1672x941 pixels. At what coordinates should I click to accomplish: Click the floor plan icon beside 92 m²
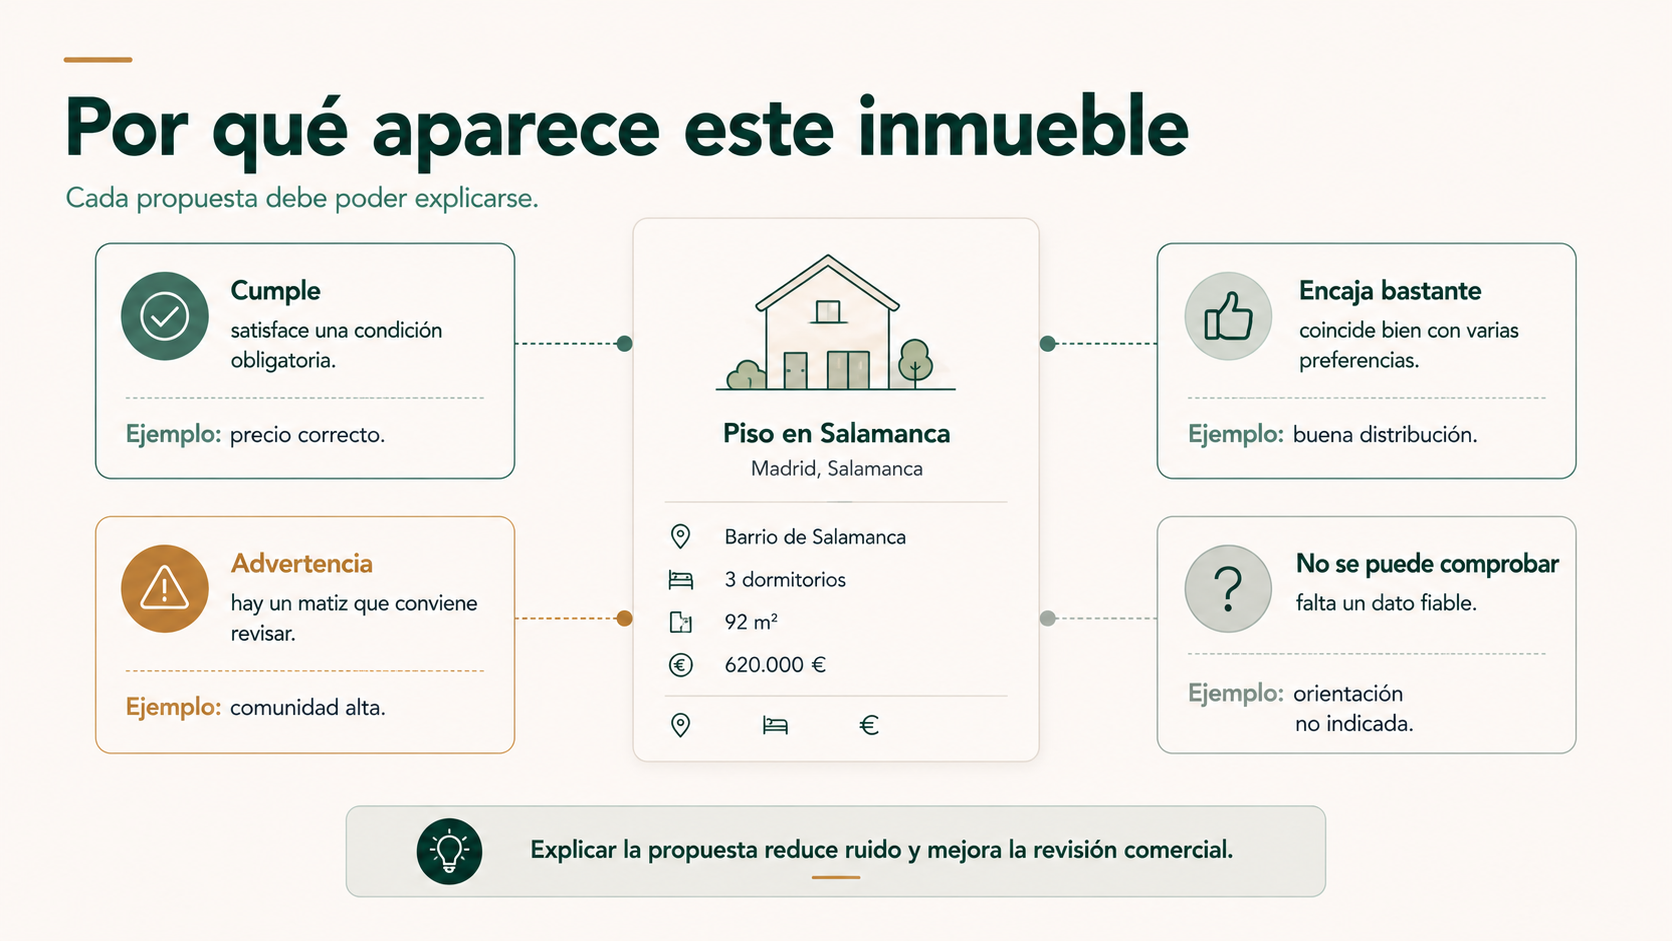coord(680,622)
